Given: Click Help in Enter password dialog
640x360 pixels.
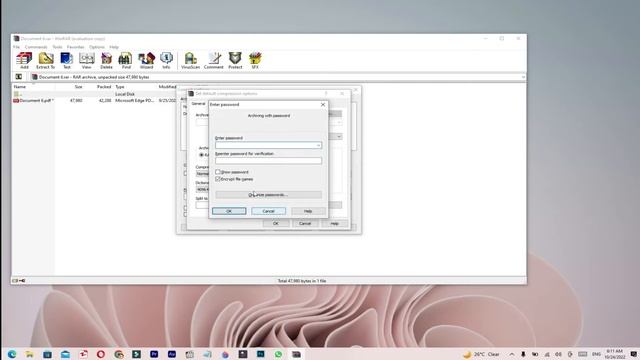Looking at the screenshot, I should (308, 211).
